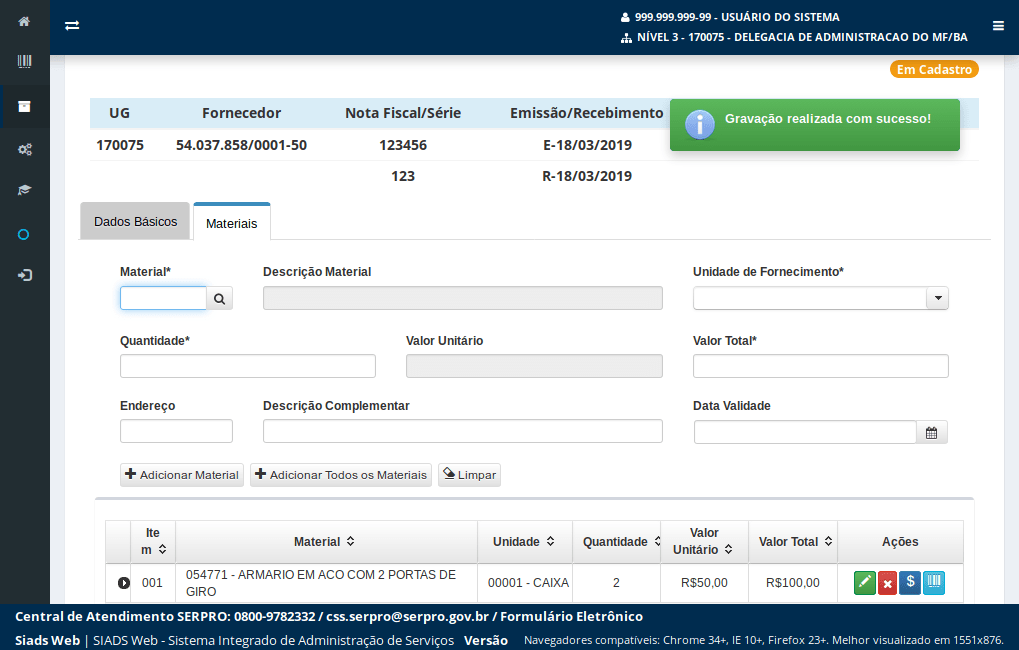Image resolution: width=1019 pixels, height=650 pixels.
Task: Open the Data Validade calendar picker
Action: click(x=932, y=432)
